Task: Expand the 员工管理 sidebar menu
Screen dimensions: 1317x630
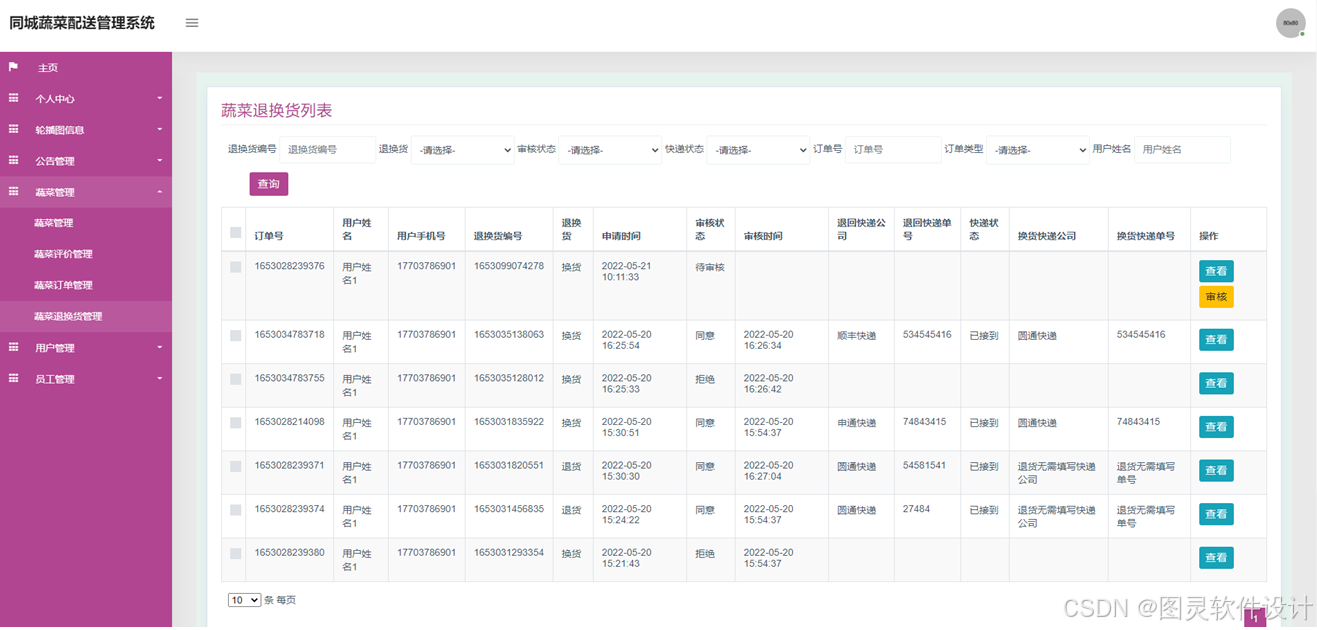Action: [86, 378]
